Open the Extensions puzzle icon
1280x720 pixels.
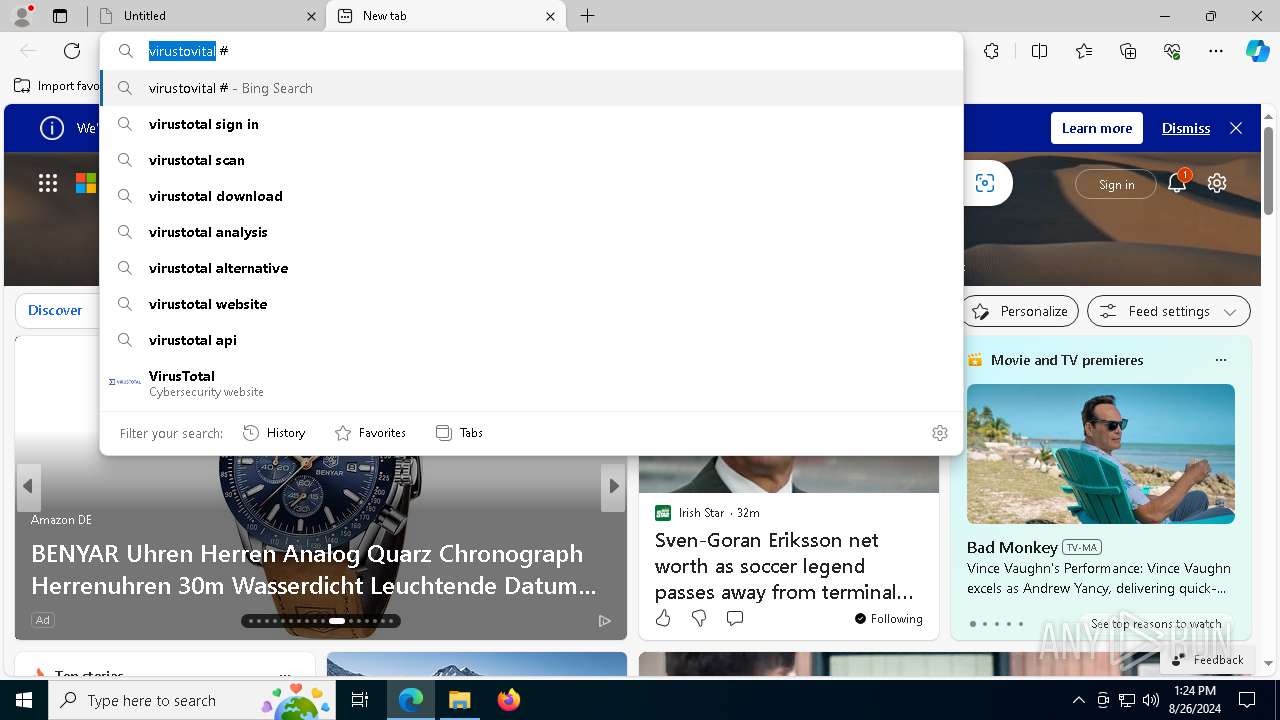click(991, 51)
